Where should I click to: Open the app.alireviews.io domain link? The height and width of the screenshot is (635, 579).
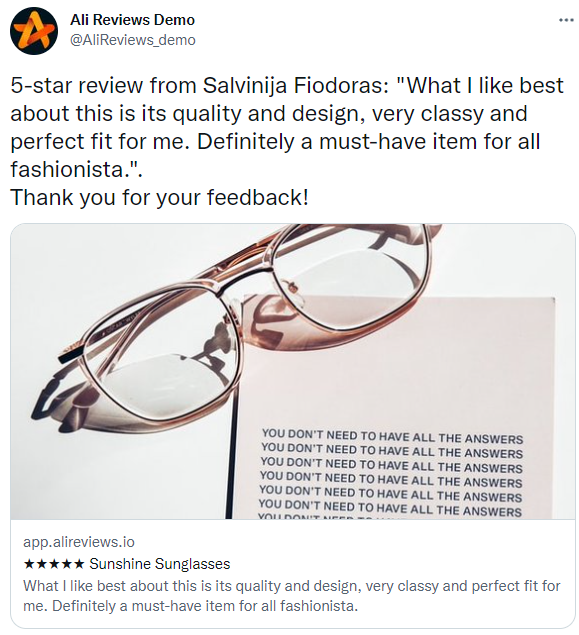coord(79,542)
